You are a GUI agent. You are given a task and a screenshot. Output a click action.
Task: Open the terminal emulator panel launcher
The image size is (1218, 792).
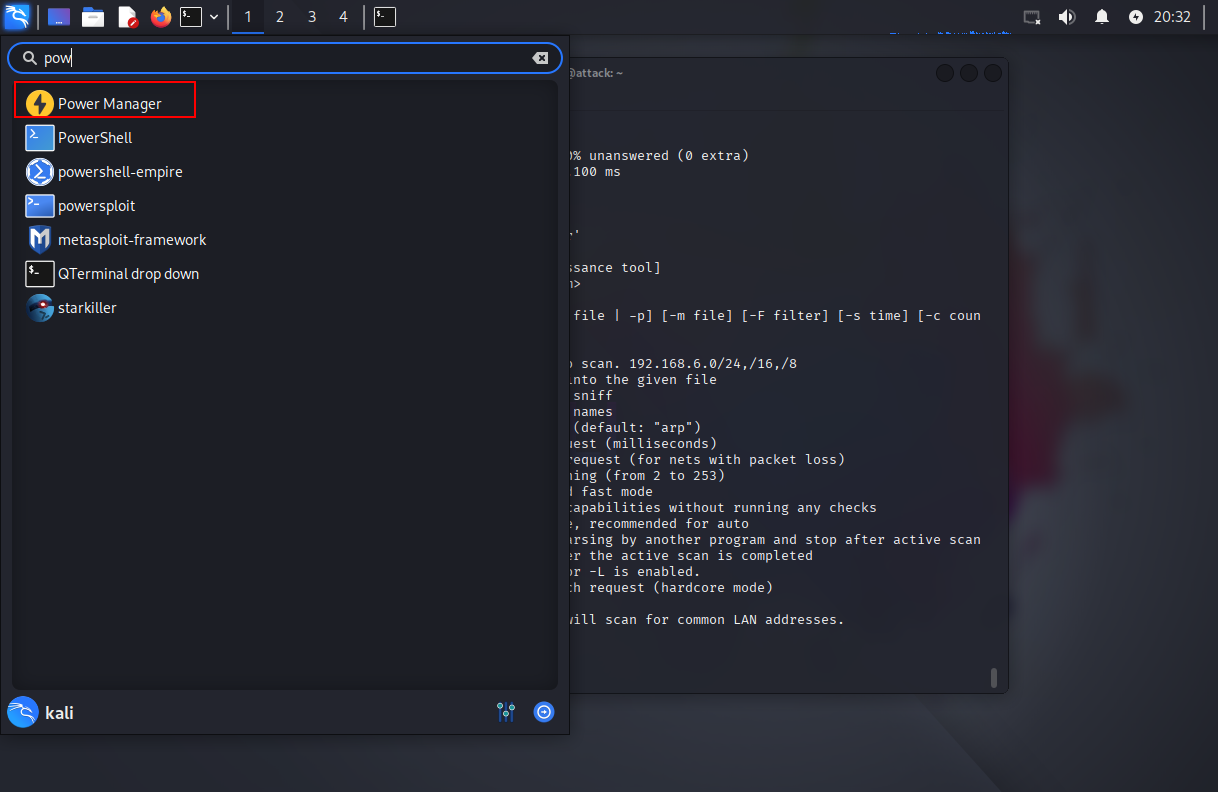(191, 16)
